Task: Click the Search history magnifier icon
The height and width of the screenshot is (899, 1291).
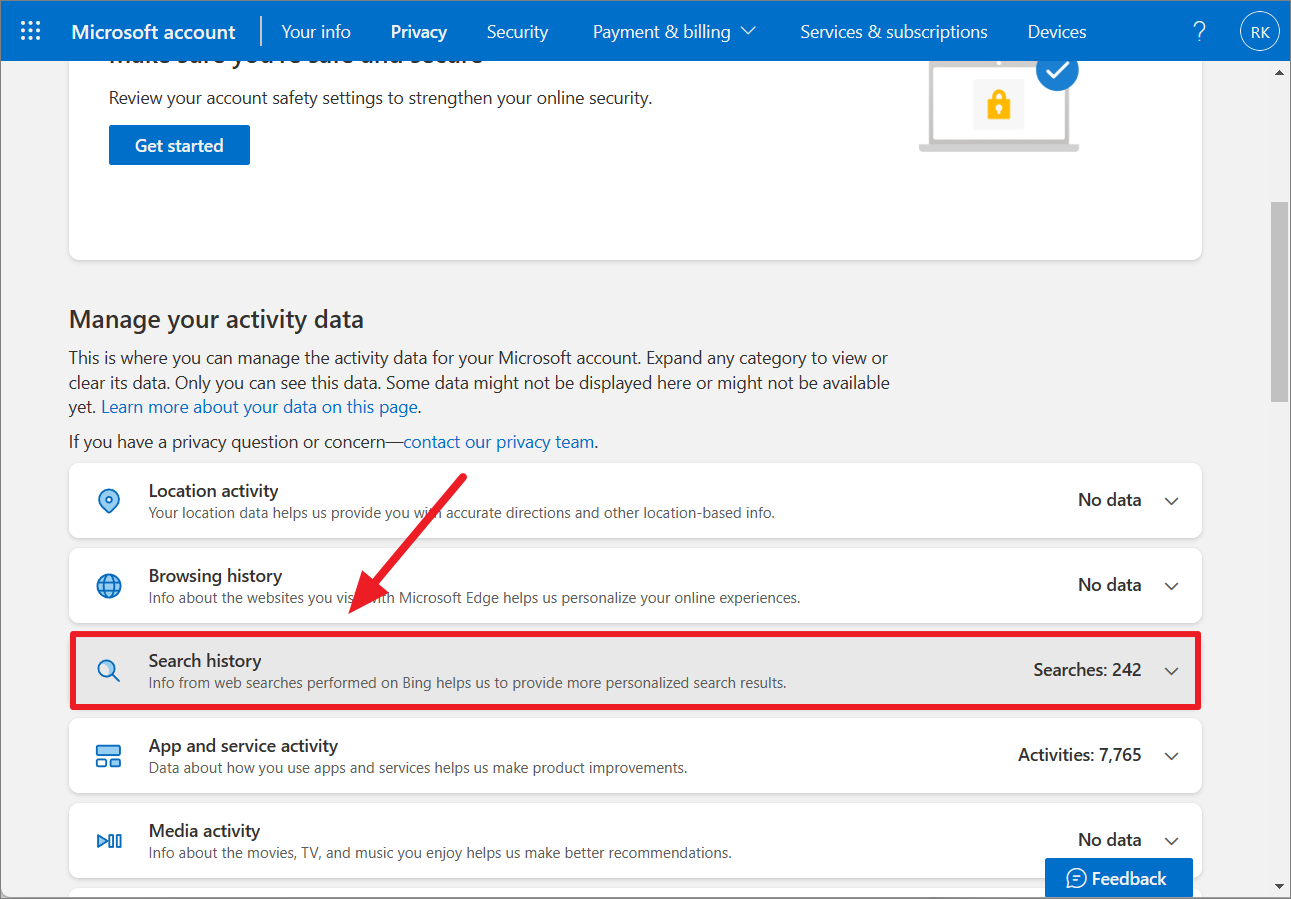Action: [x=109, y=671]
